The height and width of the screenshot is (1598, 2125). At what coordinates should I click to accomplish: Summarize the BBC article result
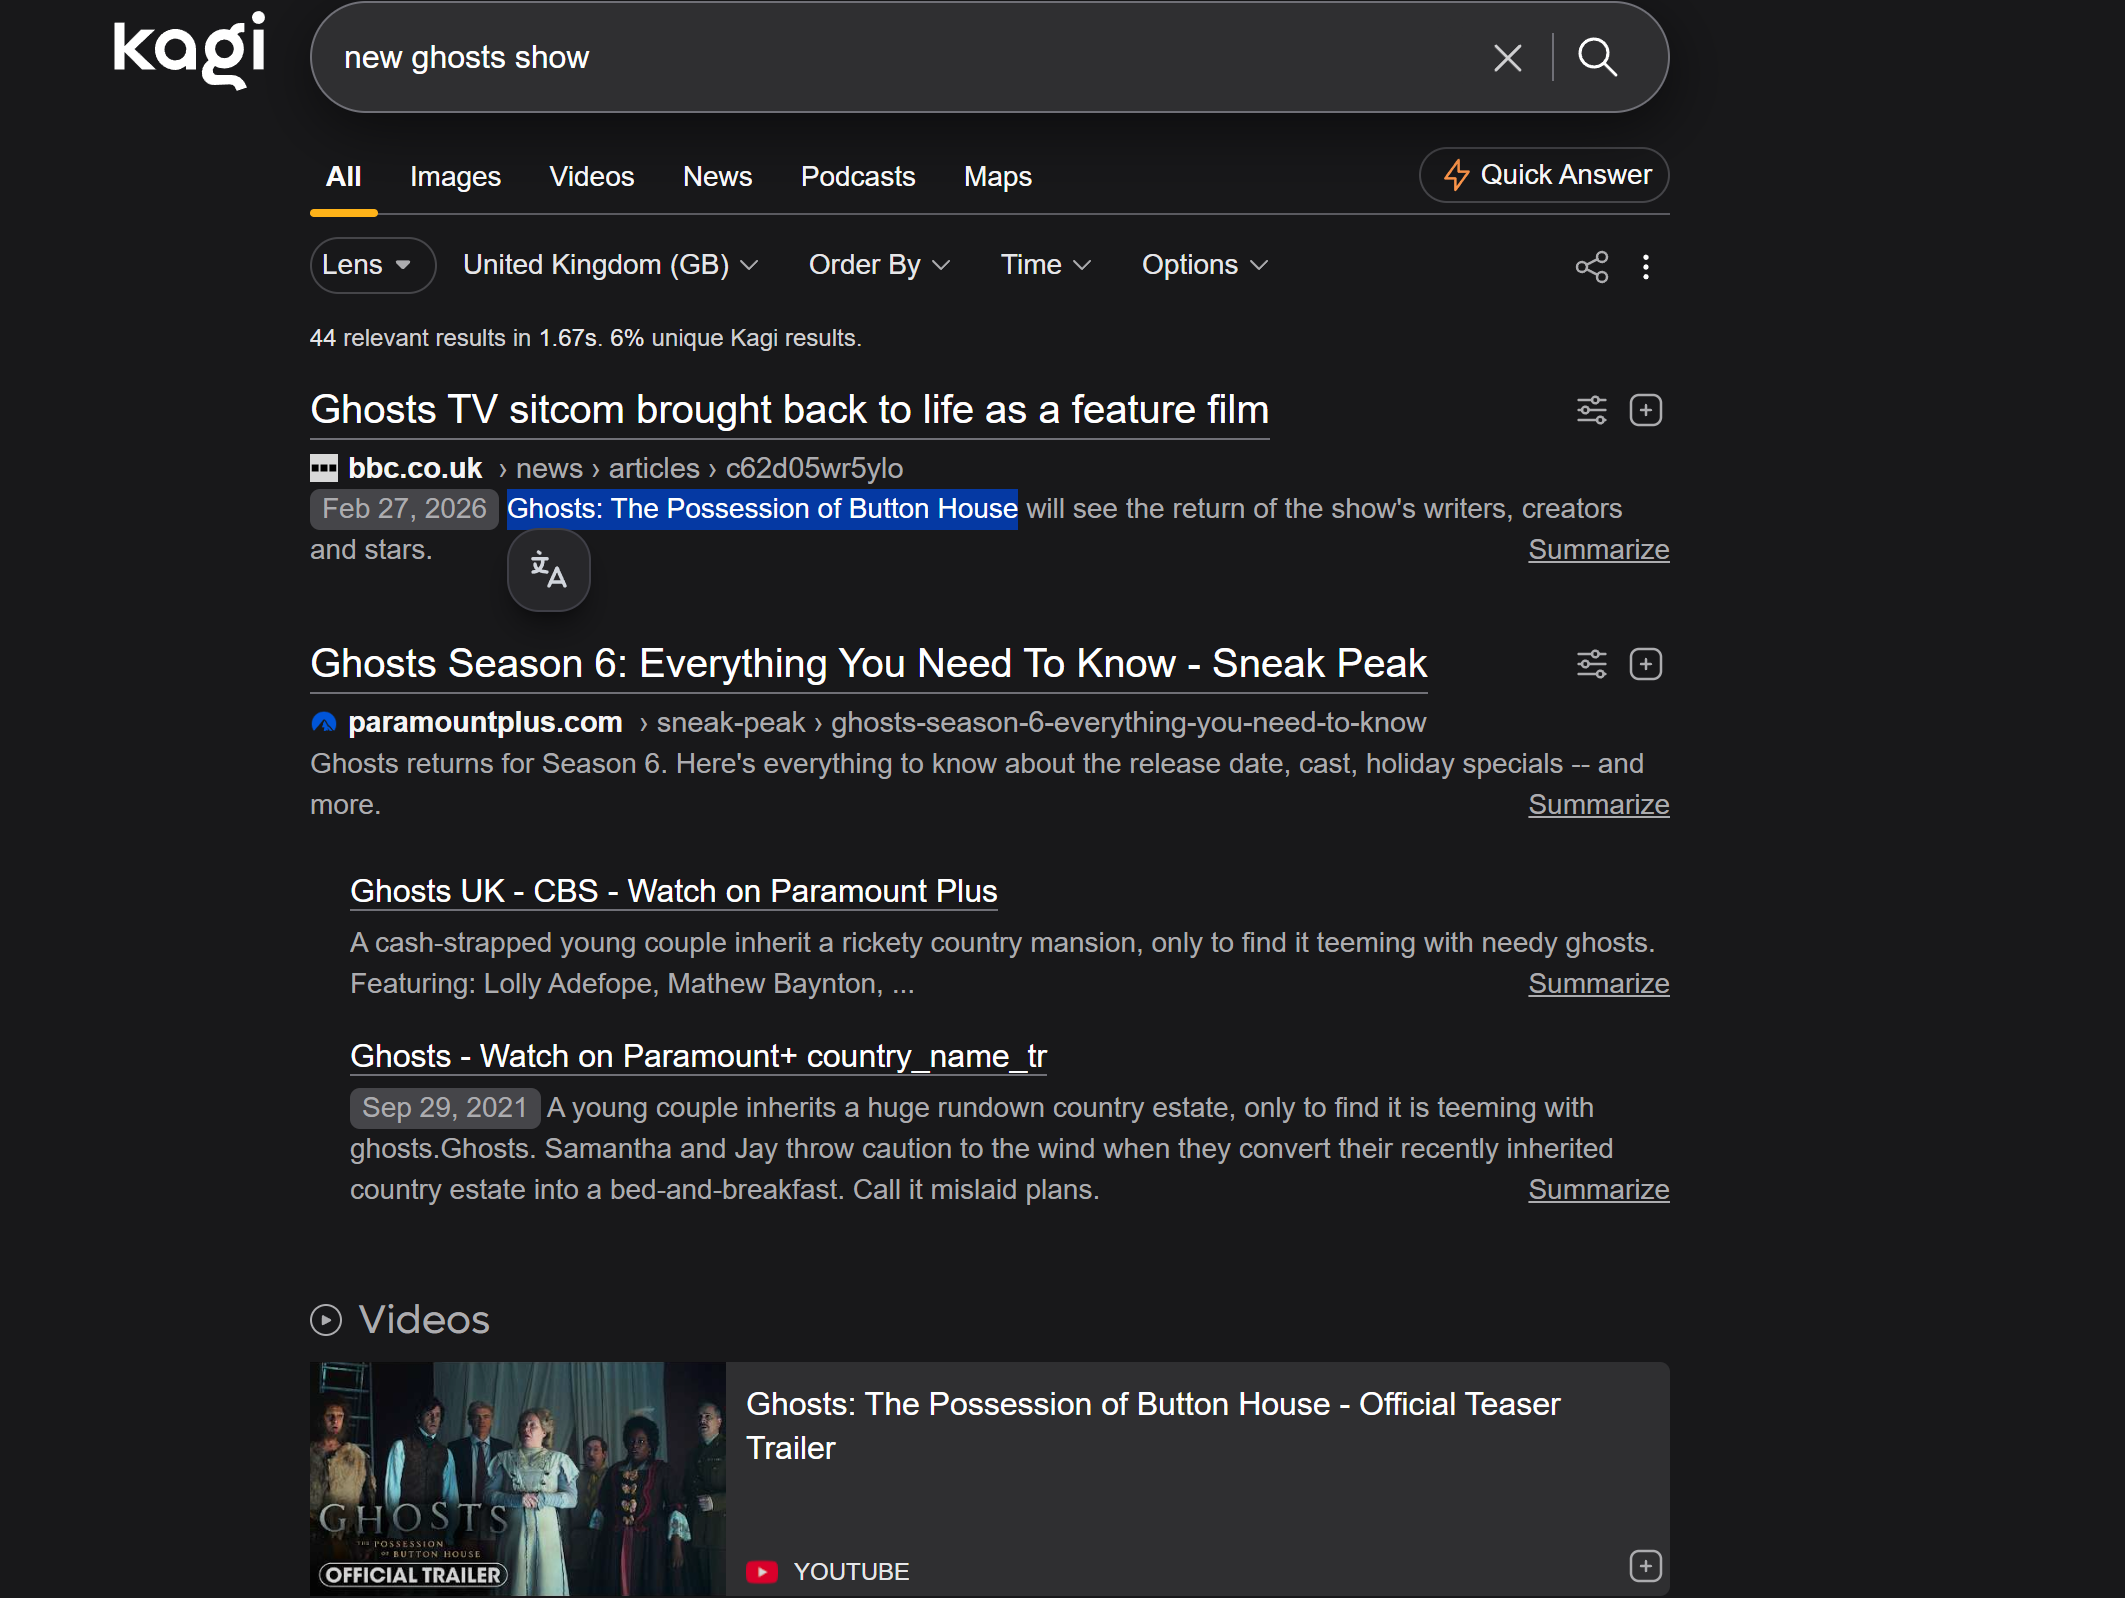[x=1598, y=550]
